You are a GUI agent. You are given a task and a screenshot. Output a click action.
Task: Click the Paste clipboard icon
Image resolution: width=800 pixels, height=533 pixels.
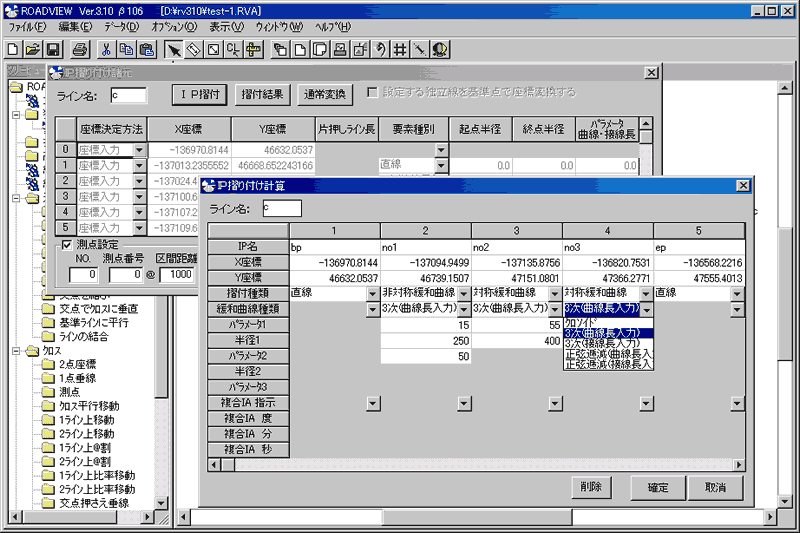[146, 49]
